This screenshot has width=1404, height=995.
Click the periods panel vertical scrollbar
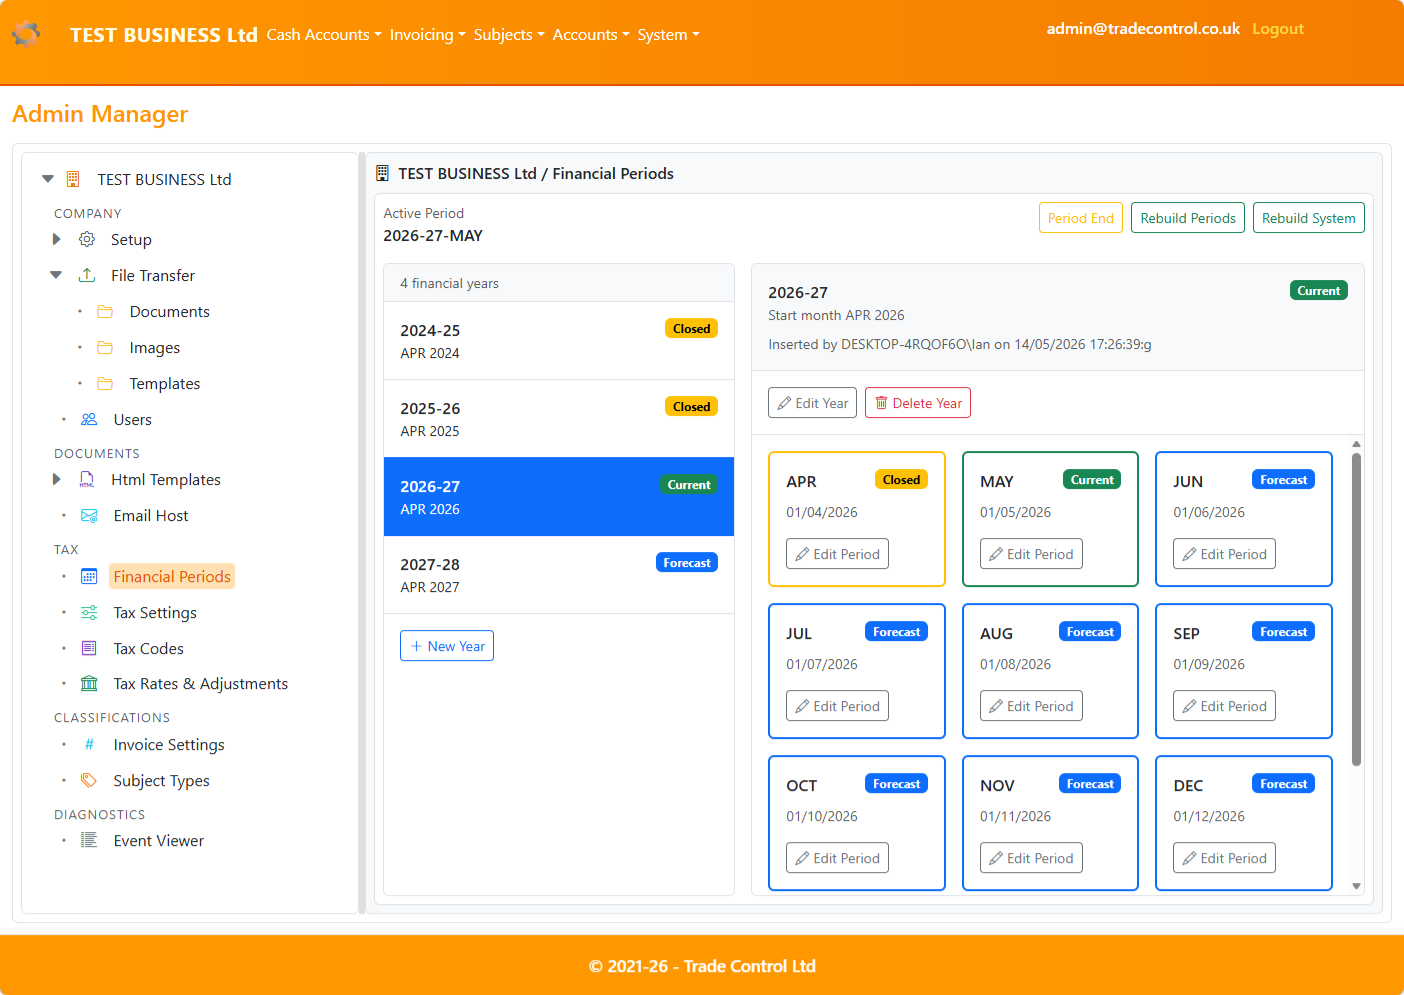point(1356,609)
